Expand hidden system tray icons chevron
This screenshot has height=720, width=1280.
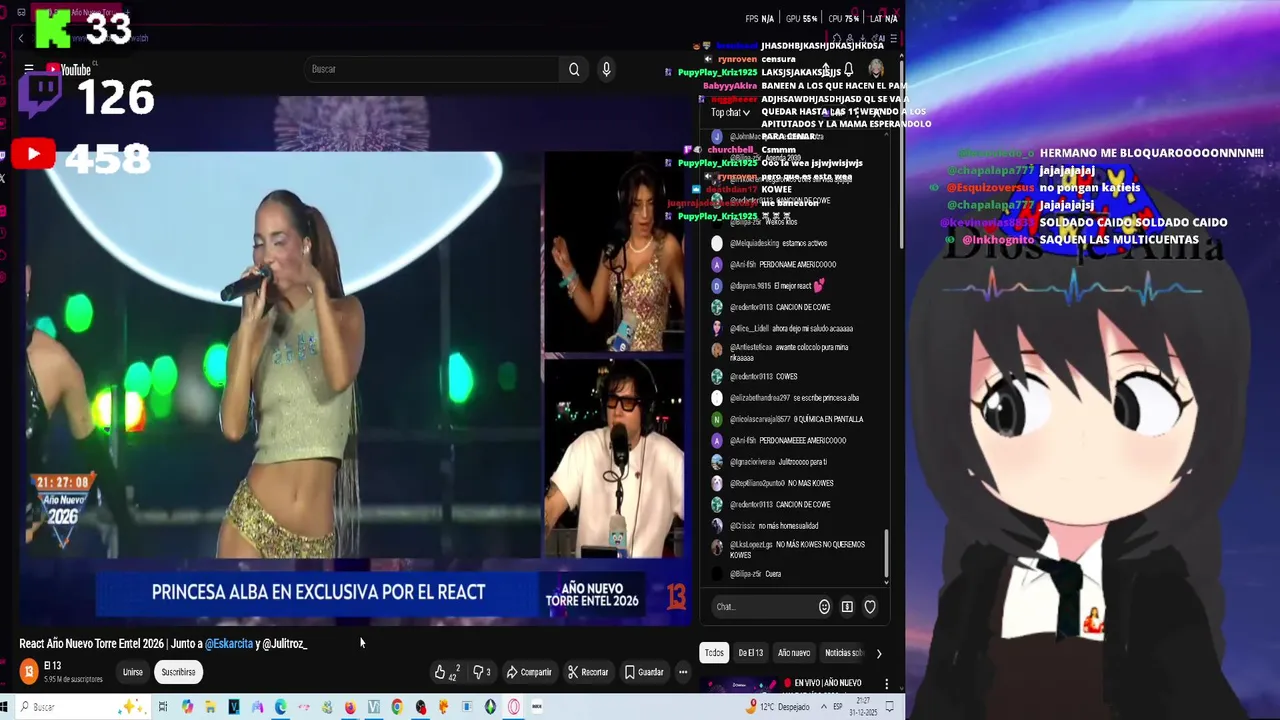point(824,707)
